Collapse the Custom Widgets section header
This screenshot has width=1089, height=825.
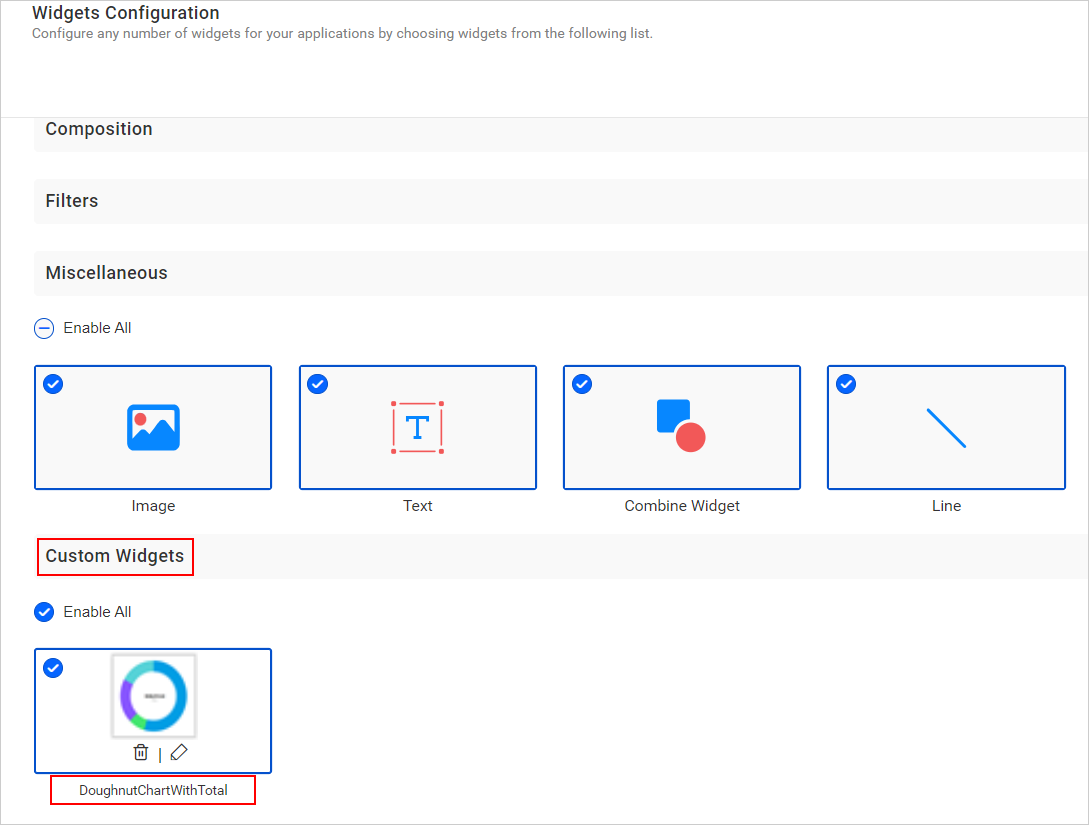pos(561,556)
